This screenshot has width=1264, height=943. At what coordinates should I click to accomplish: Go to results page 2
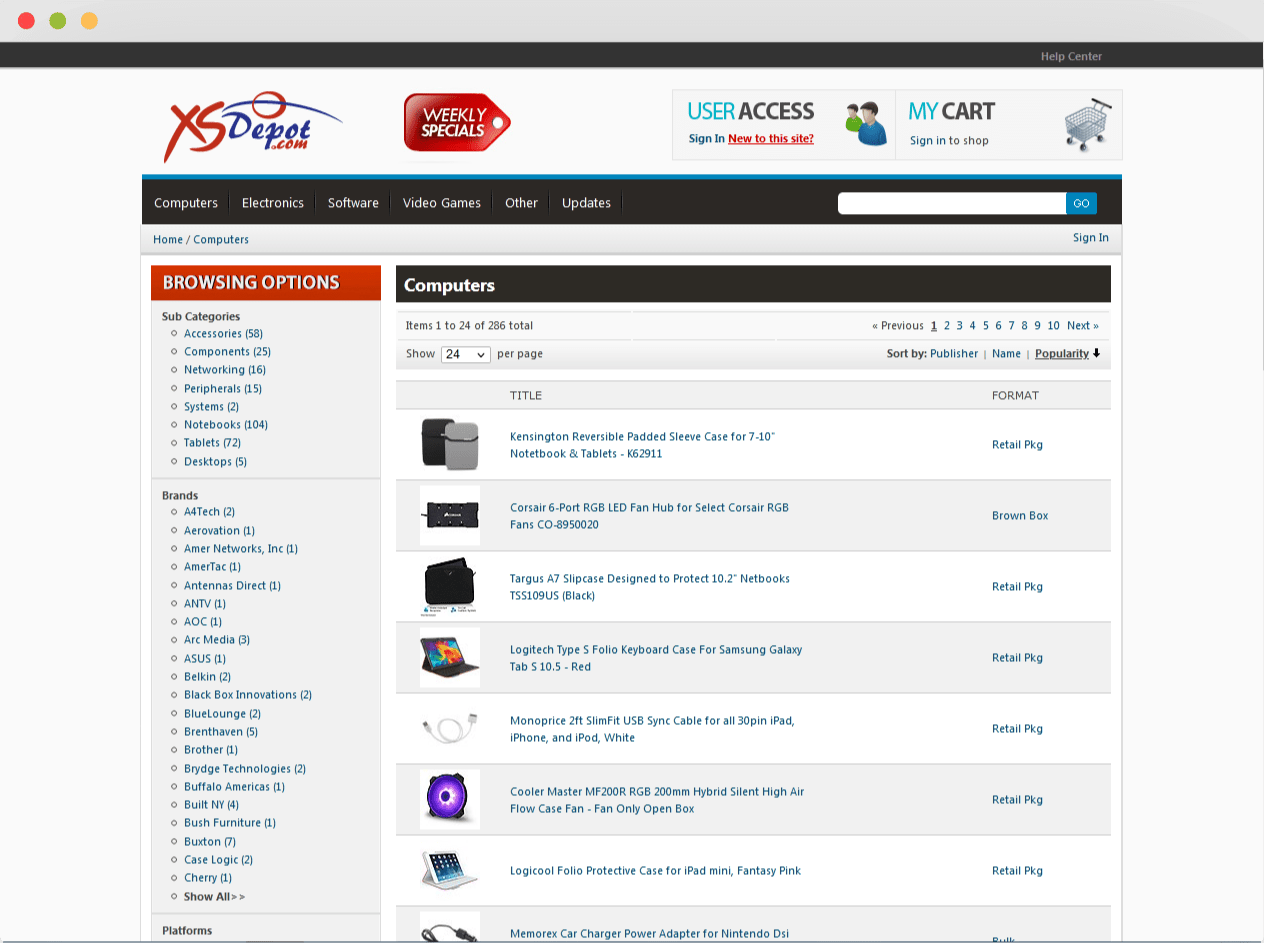click(947, 326)
